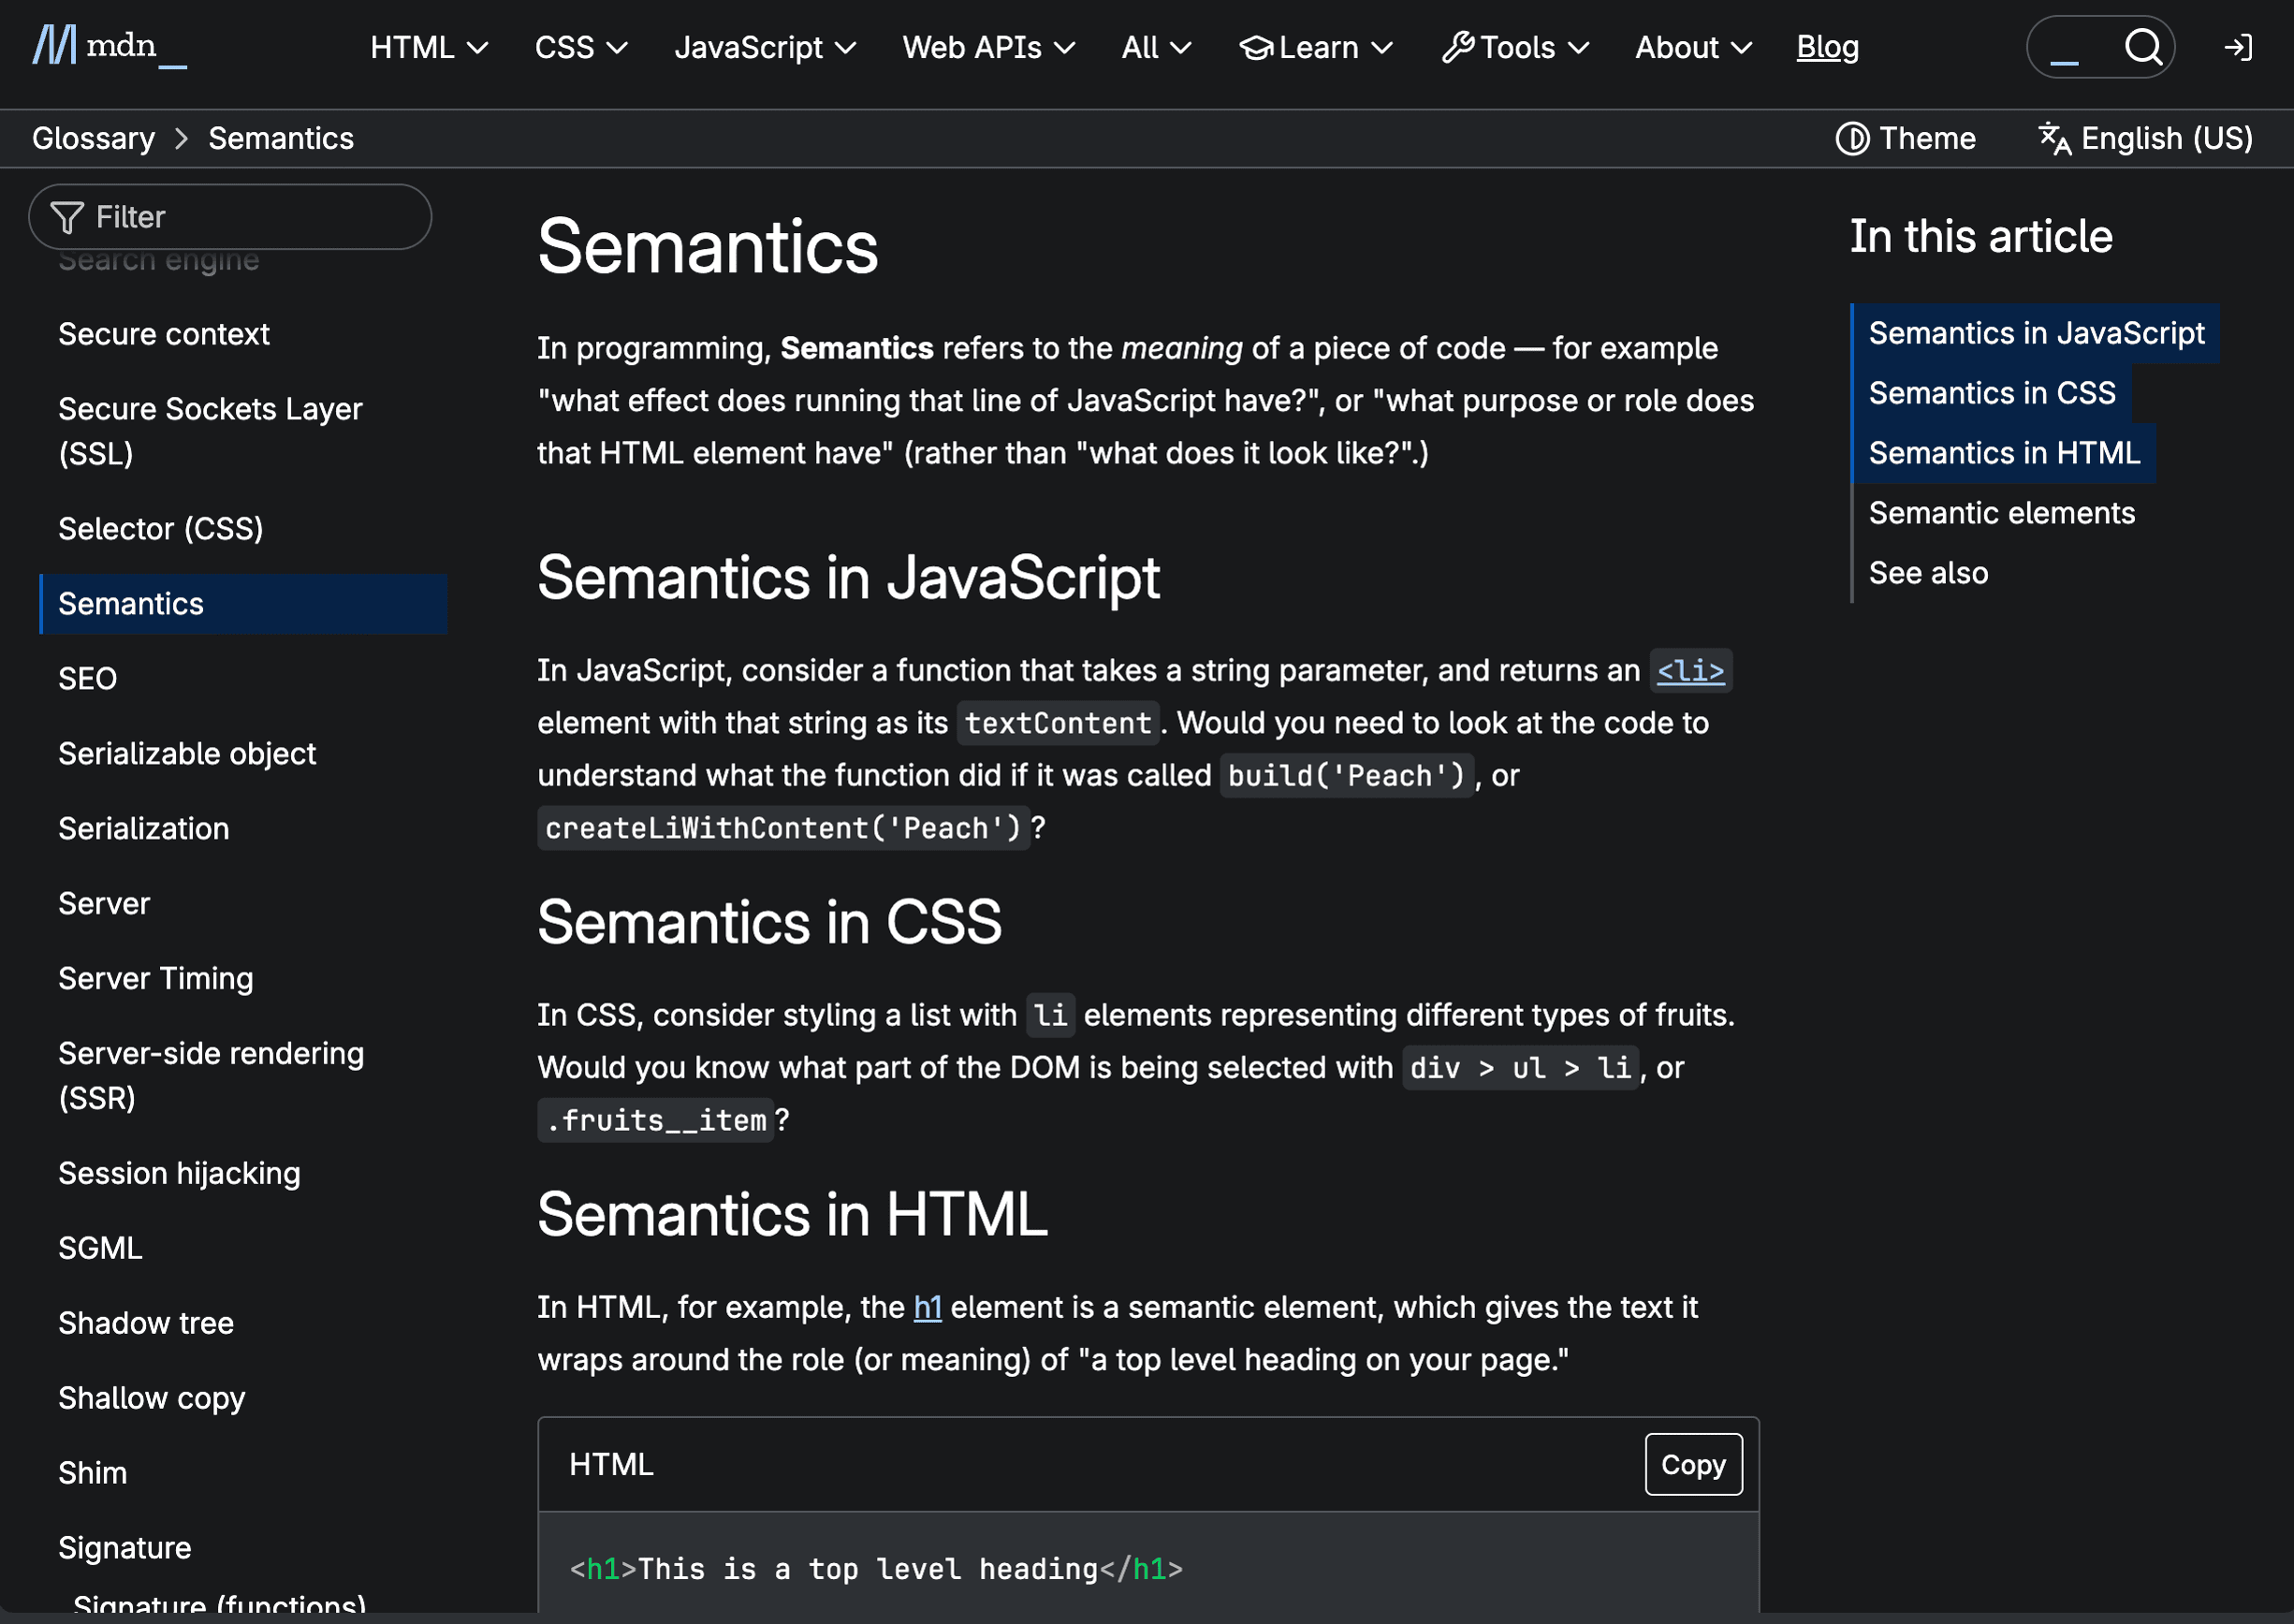The image size is (2294, 1624).
Task: Open Shallow copy glossary entry
Action: click(152, 1399)
